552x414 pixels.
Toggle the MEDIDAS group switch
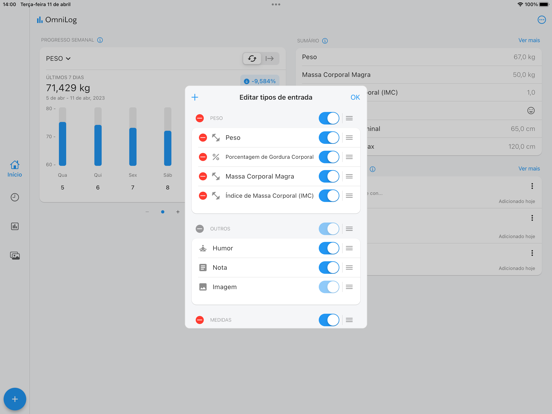(x=329, y=320)
